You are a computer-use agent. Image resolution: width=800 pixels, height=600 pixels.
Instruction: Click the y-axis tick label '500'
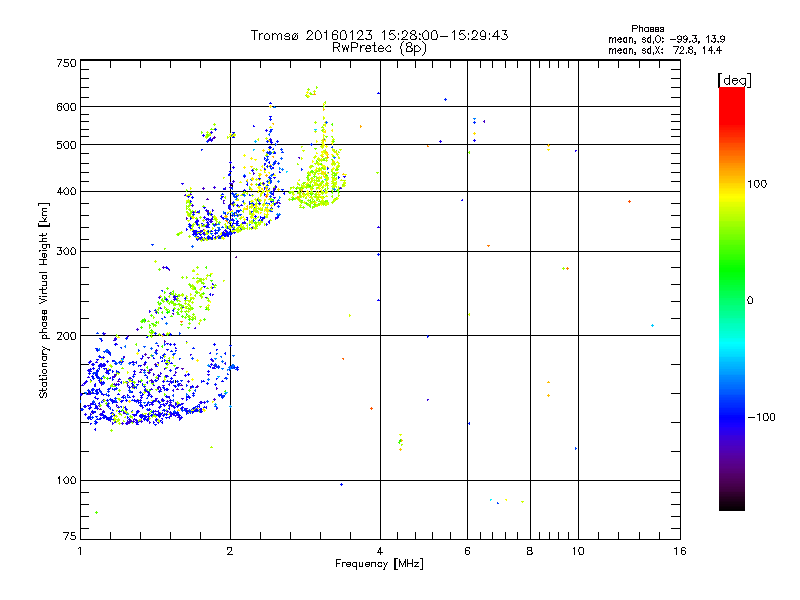click(x=66, y=145)
